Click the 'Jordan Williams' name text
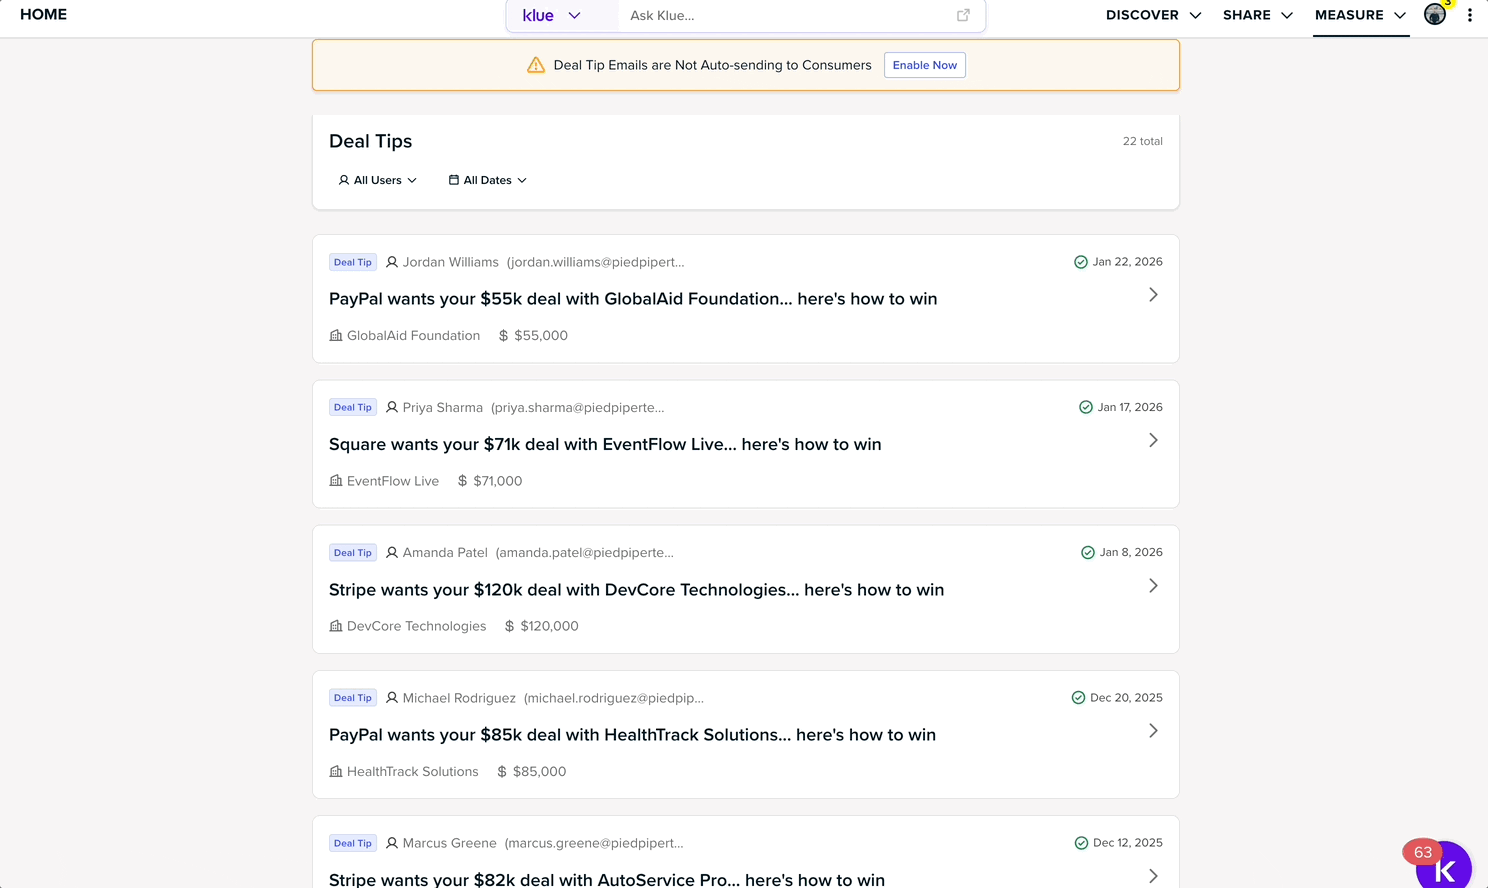 tap(450, 262)
